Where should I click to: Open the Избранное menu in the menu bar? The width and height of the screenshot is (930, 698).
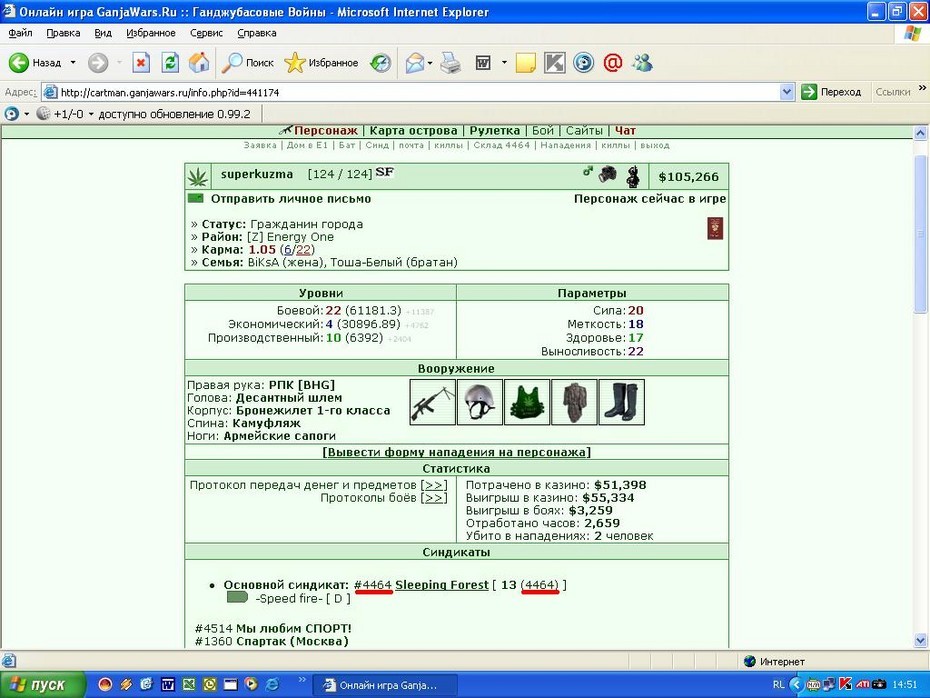click(151, 33)
